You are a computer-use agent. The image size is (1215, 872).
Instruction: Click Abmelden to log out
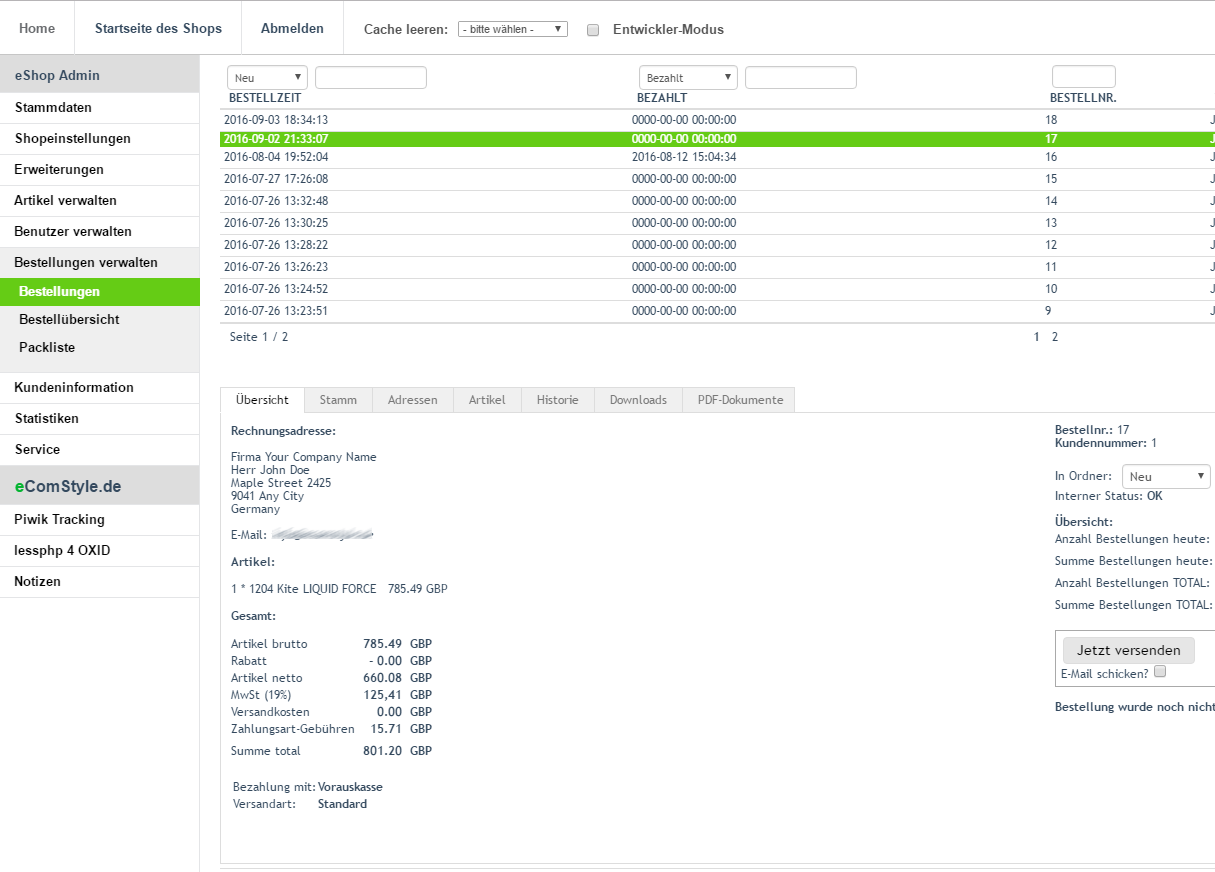click(292, 28)
